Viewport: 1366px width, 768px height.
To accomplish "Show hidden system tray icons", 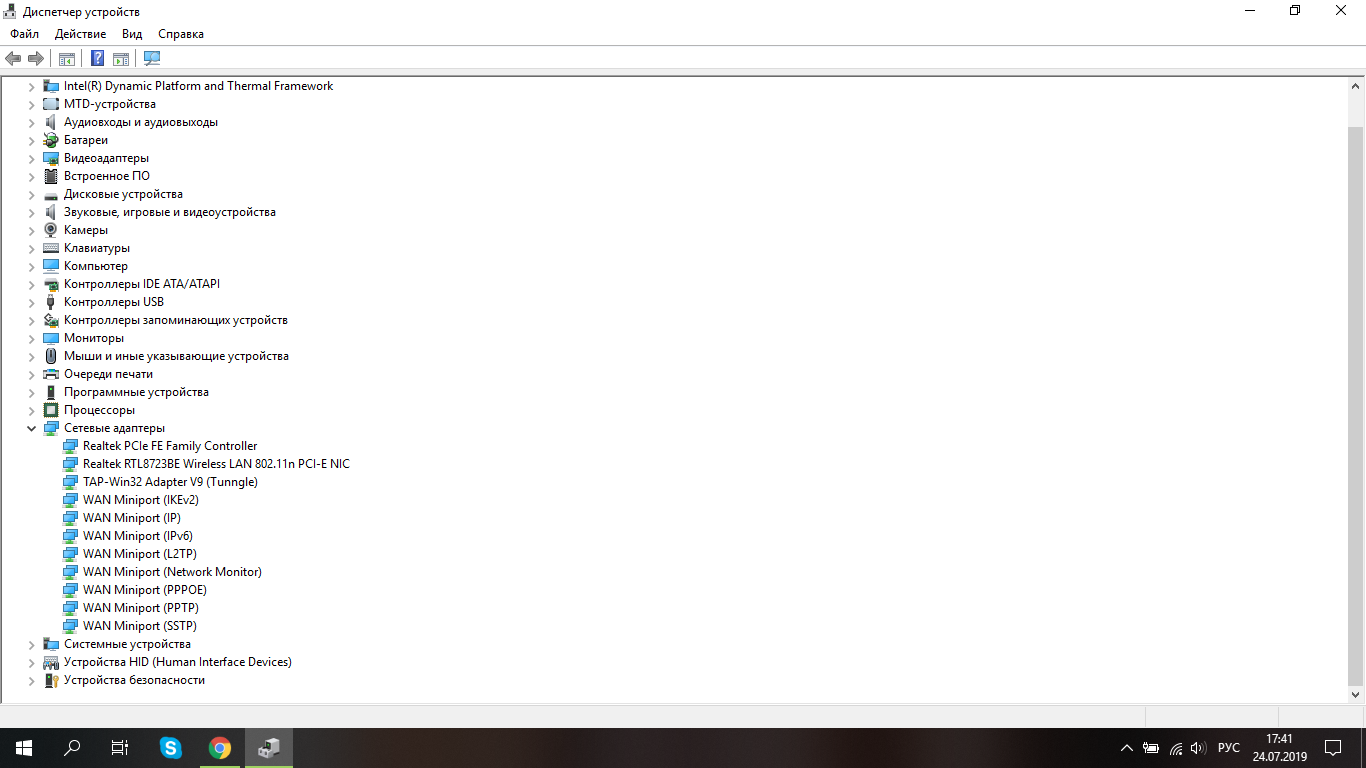I will 1127,748.
